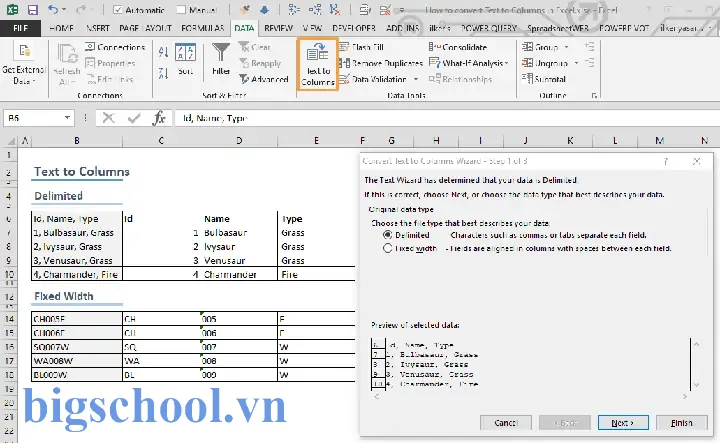Confirm formula bar entry checkmark icon
The height and width of the screenshot is (443, 720).
(x=134, y=118)
